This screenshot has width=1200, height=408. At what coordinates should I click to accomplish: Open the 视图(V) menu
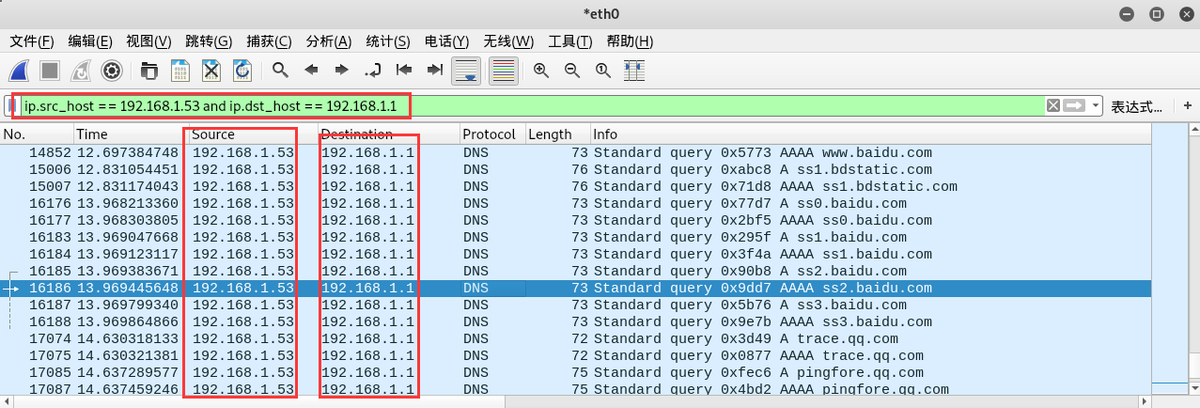point(149,41)
